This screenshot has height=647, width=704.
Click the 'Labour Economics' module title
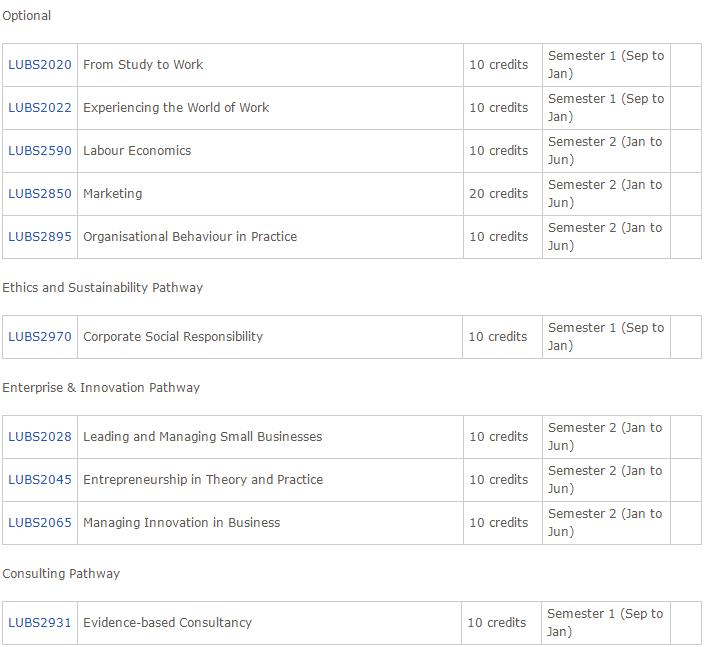[x=137, y=151]
